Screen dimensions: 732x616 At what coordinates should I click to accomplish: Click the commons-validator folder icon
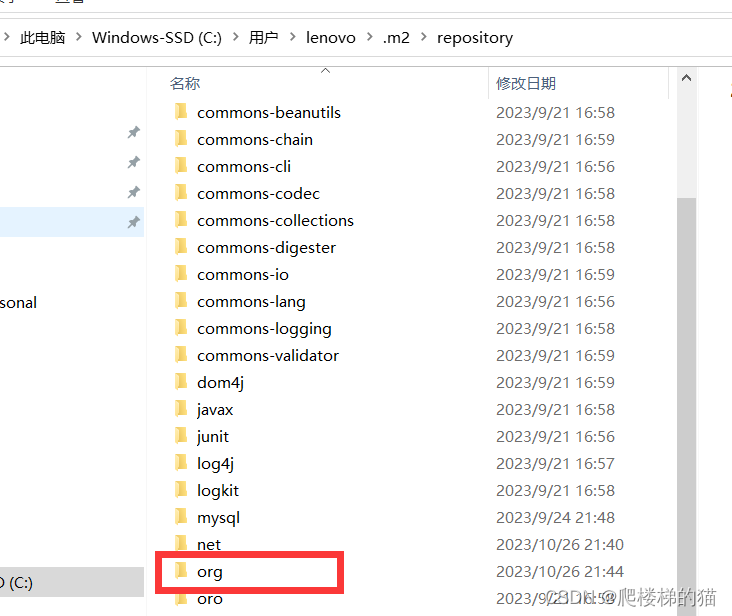tap(181, 356)
